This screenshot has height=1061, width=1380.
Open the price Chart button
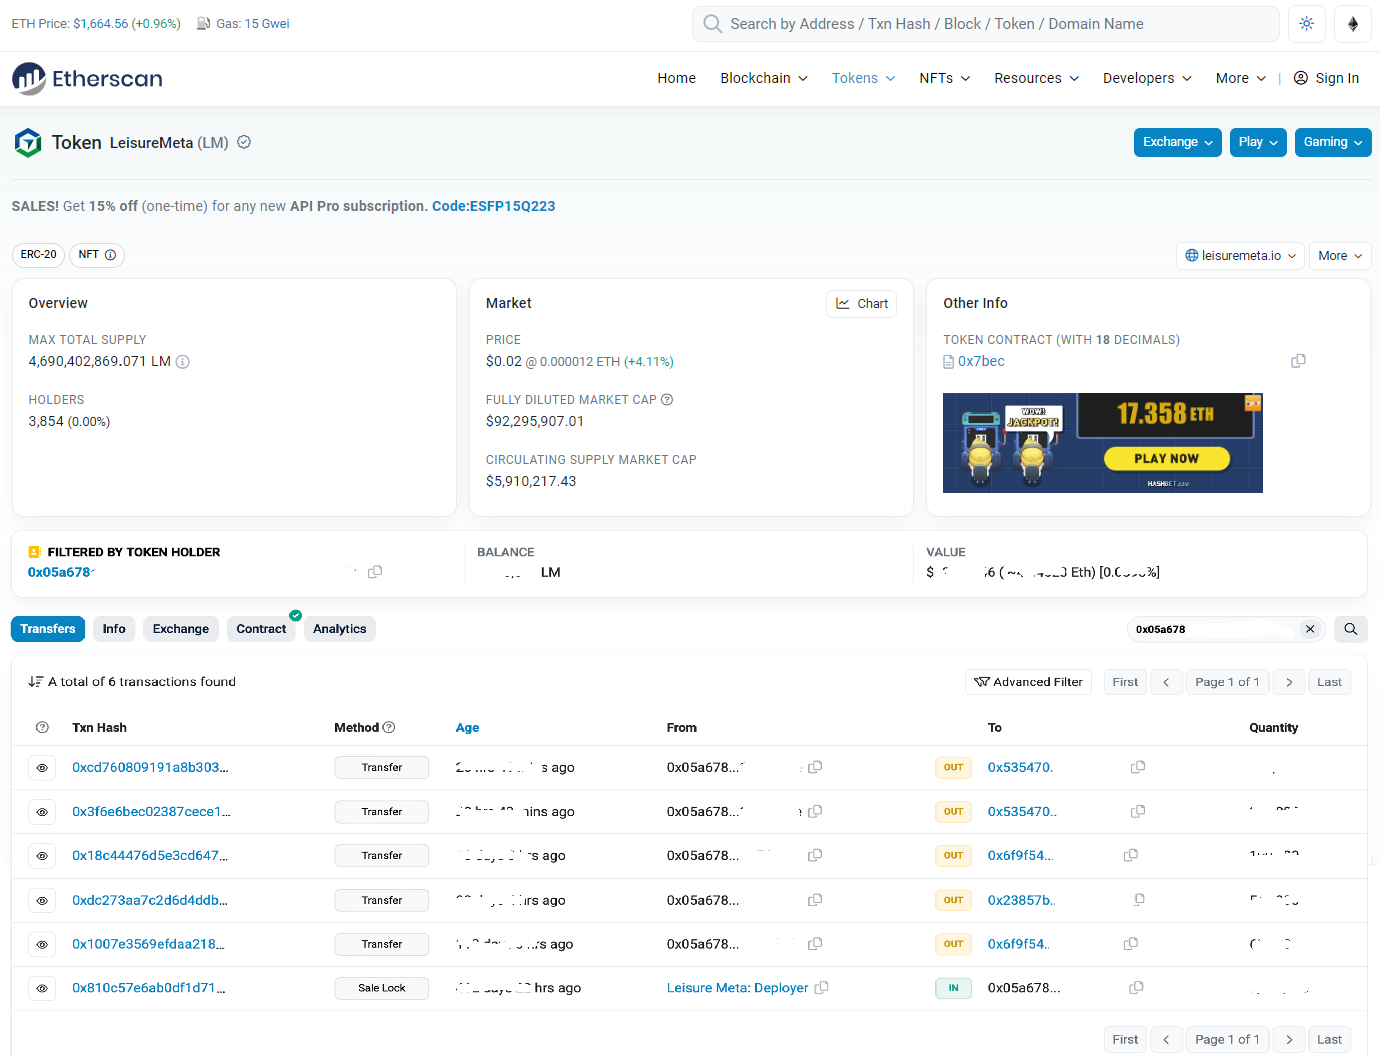tap(862, 304)
